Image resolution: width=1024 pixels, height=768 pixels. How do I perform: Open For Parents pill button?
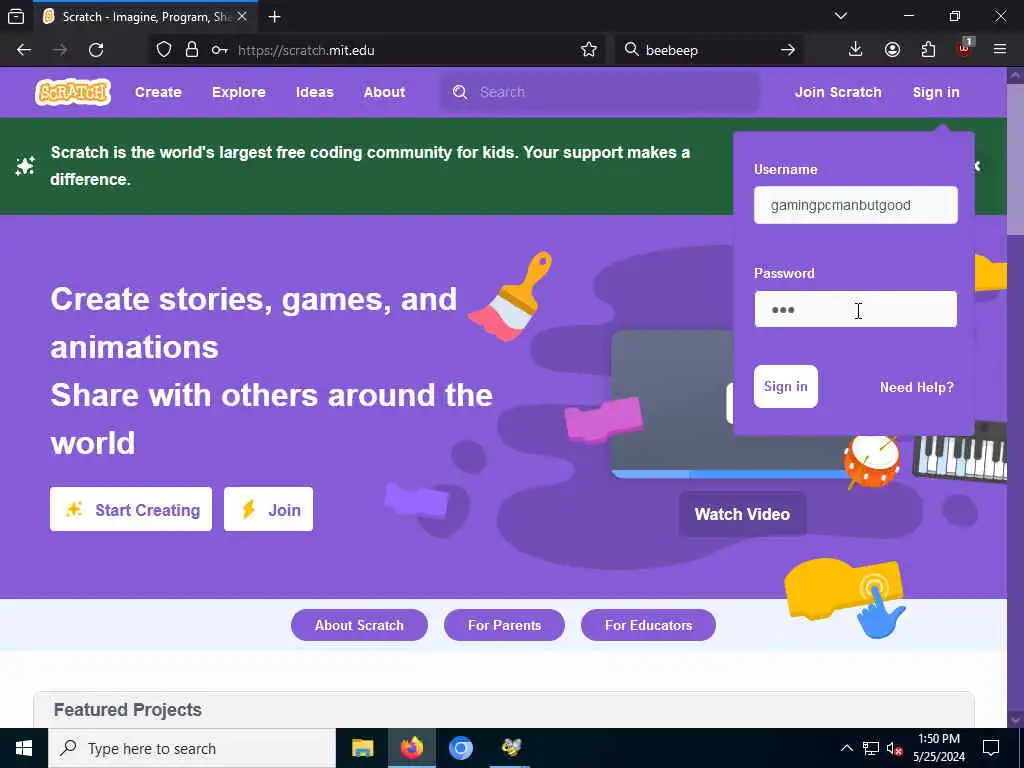coord(504,625)
